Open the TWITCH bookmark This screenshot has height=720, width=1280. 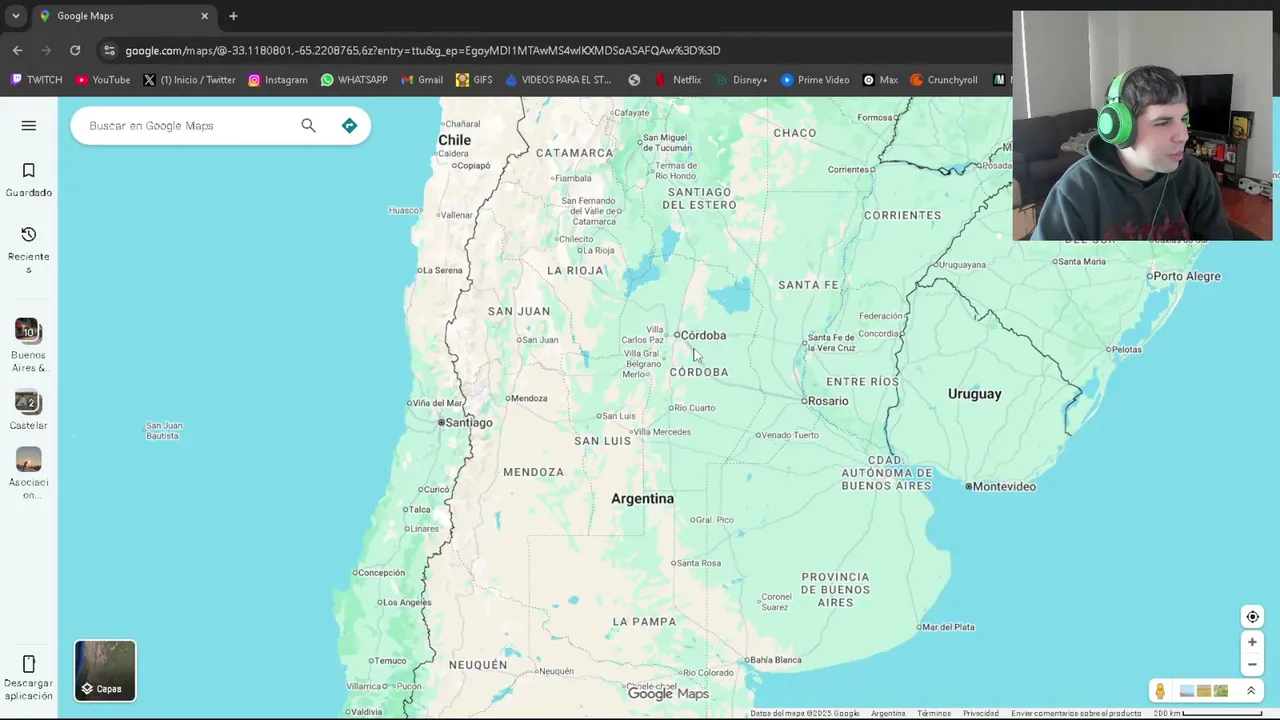36,80
